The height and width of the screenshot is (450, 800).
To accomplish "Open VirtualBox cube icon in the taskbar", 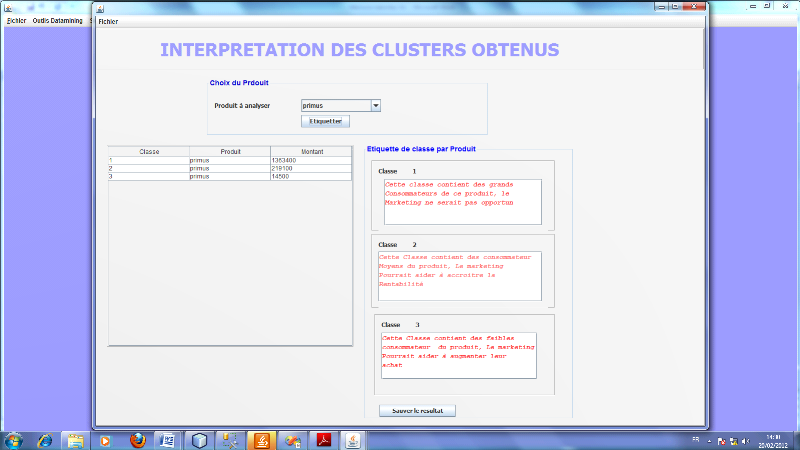I will click(x=199, y=440).
